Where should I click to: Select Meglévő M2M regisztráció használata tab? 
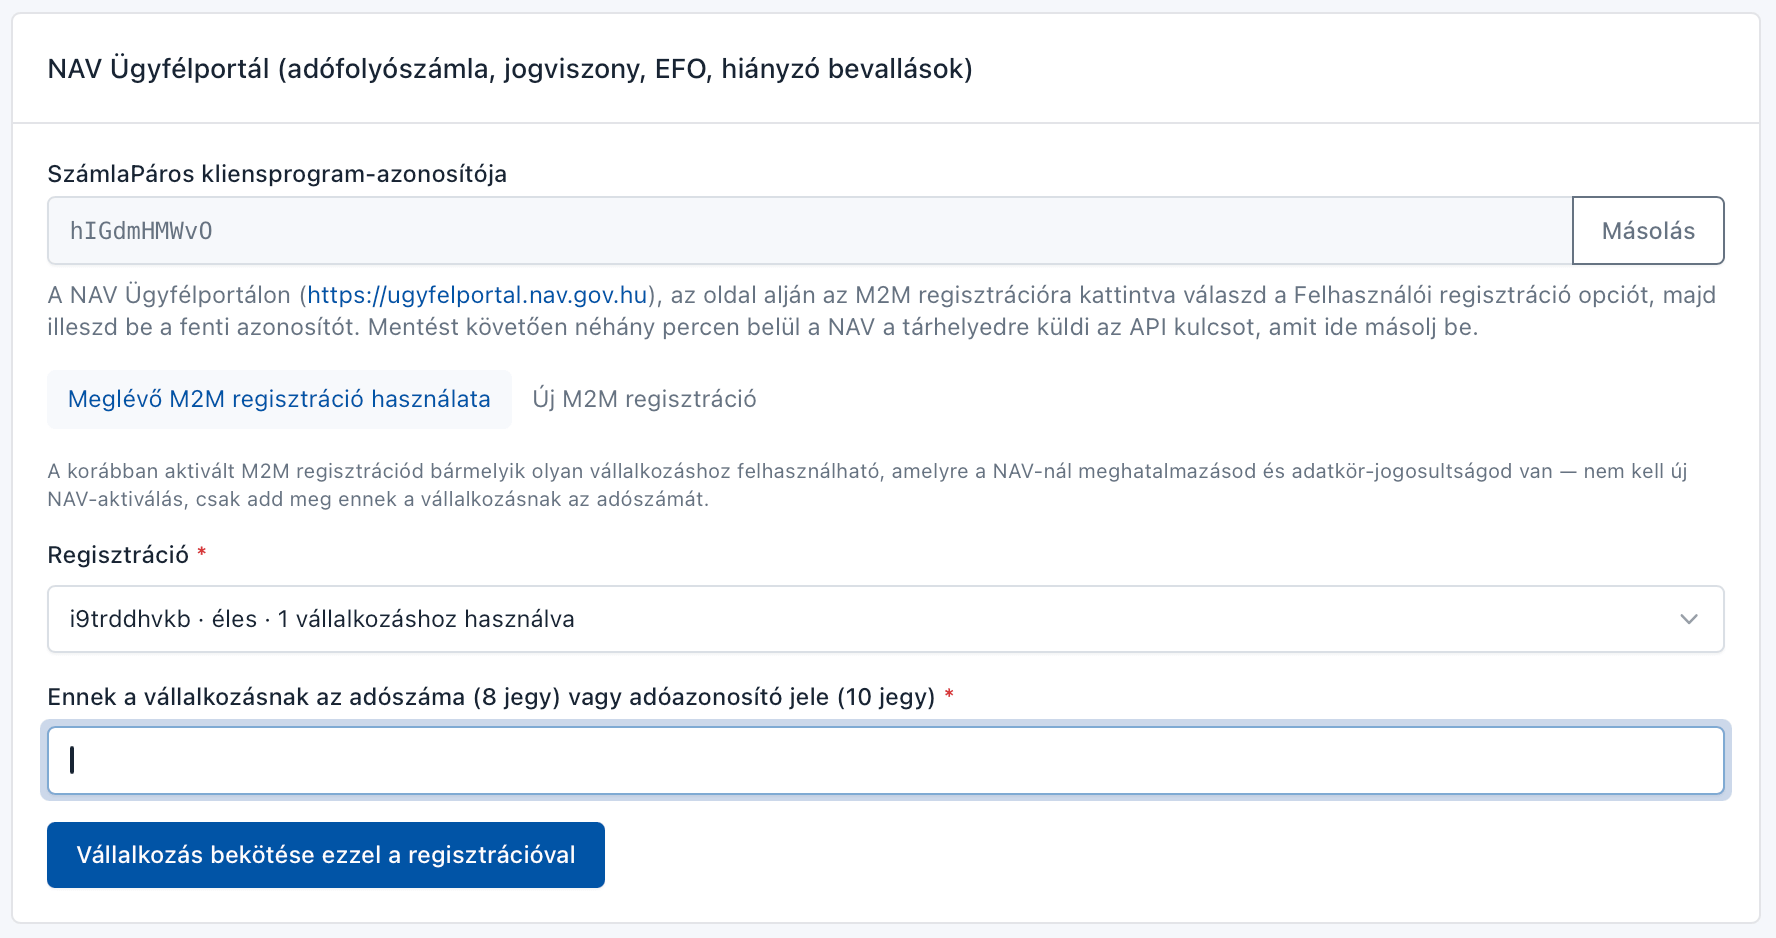pos(279,399)
